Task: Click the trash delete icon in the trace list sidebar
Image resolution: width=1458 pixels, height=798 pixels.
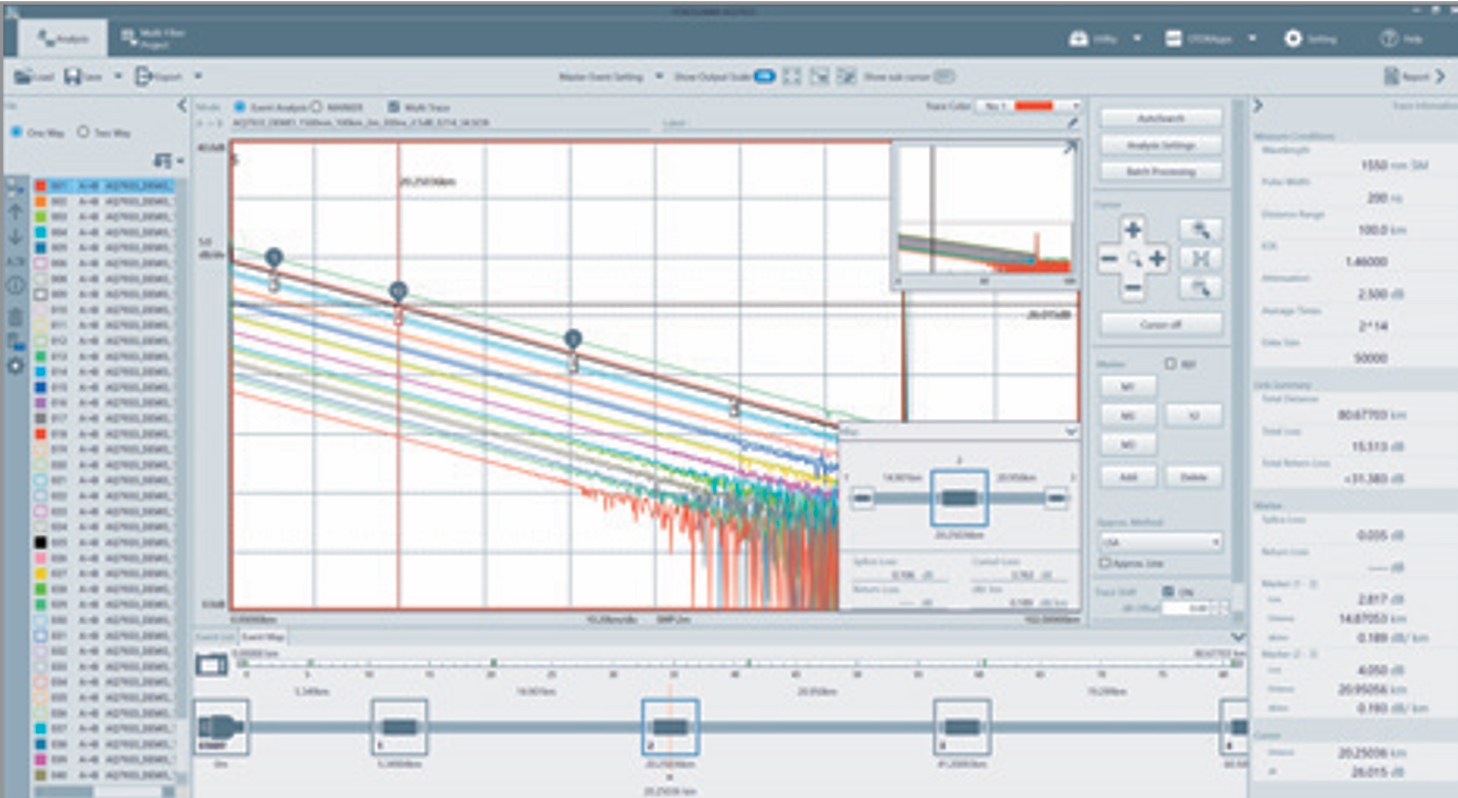Action: [15, 317]
